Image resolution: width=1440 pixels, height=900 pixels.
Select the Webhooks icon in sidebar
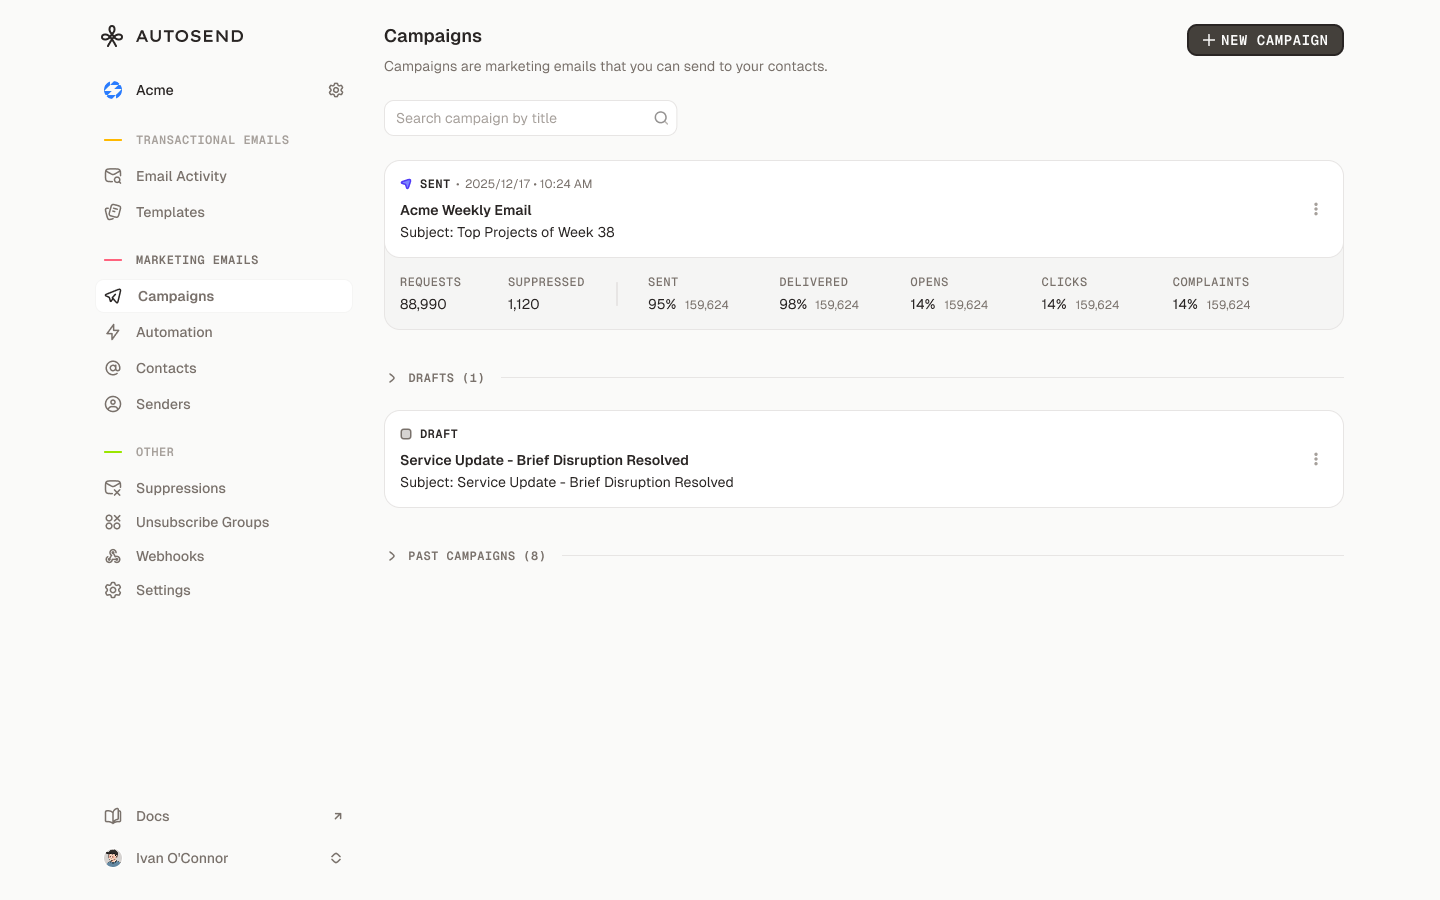(x=112, y=556)
